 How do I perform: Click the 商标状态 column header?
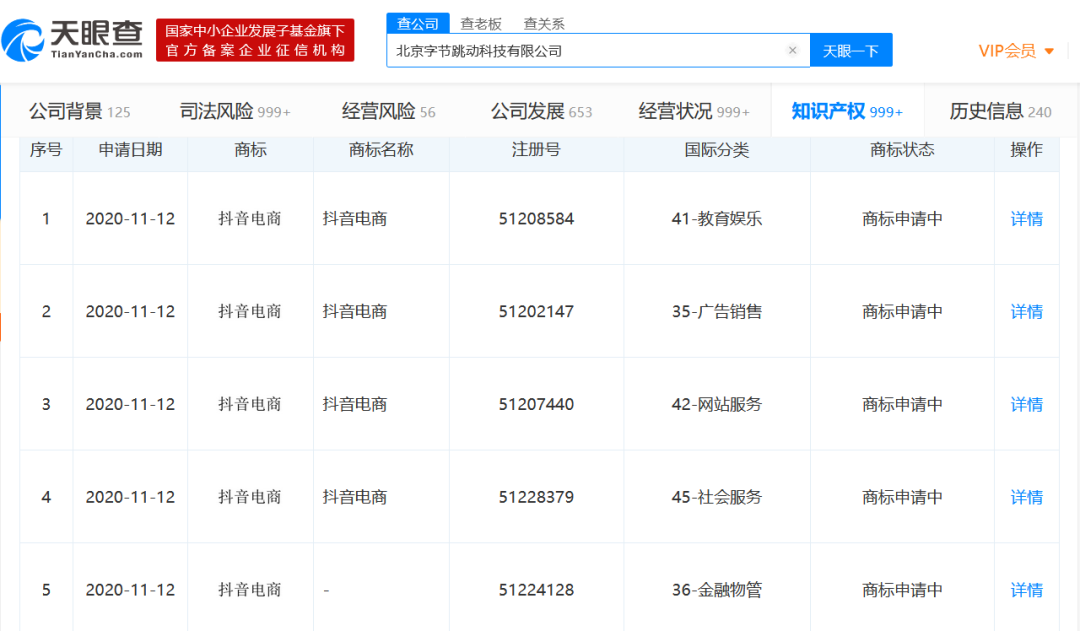click(x=902, y=149)
